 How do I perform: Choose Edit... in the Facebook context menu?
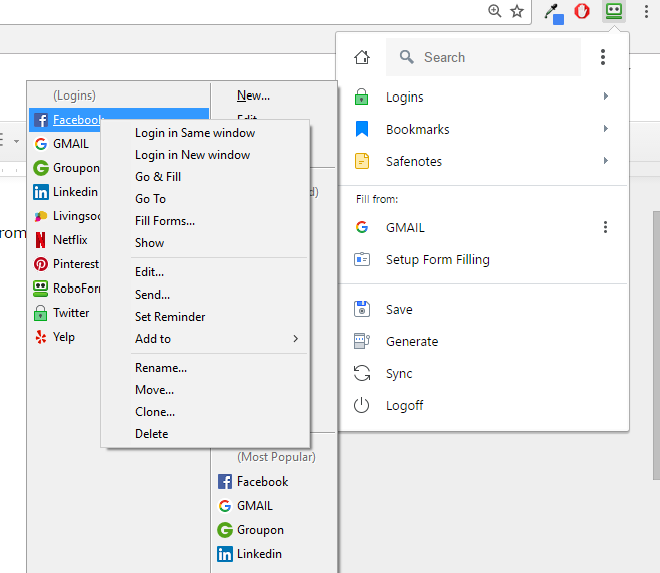[149, 272]
